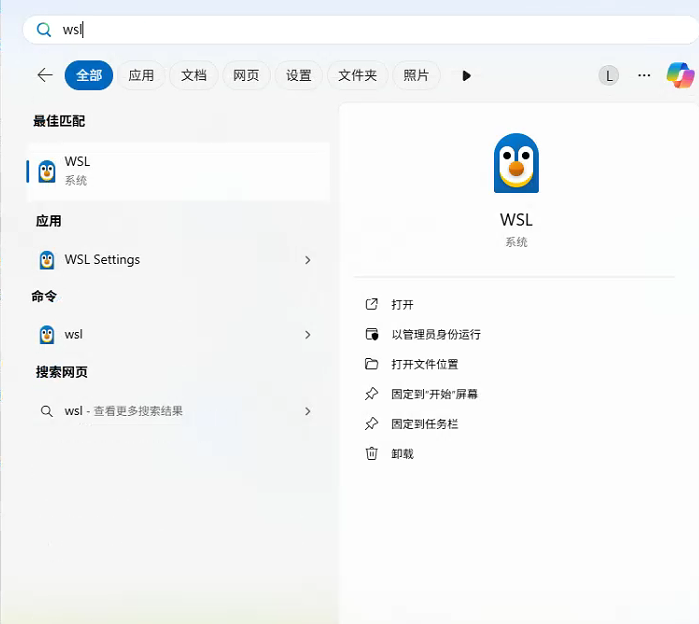Expand WSL Settings result chevron

[x=308, y=260]
